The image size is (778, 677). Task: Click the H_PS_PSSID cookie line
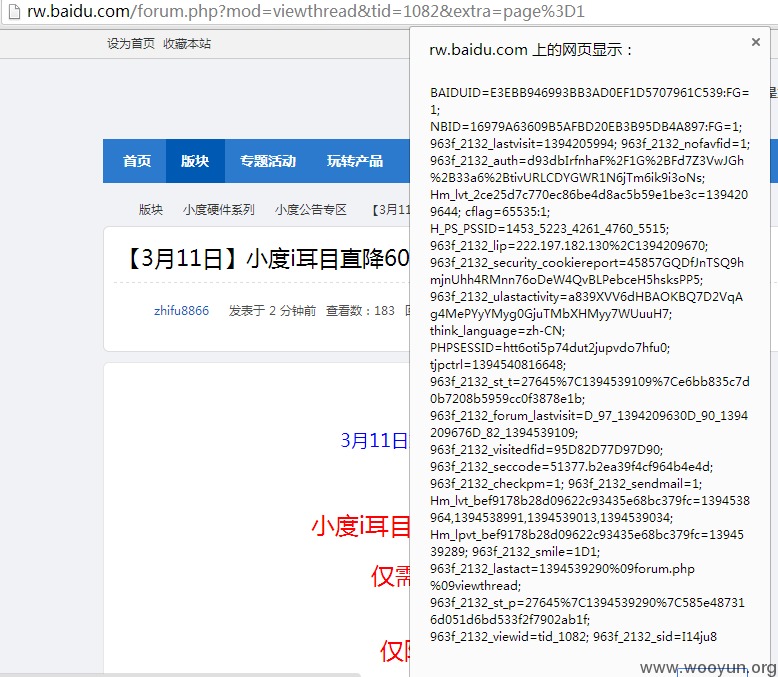[549, 228]
